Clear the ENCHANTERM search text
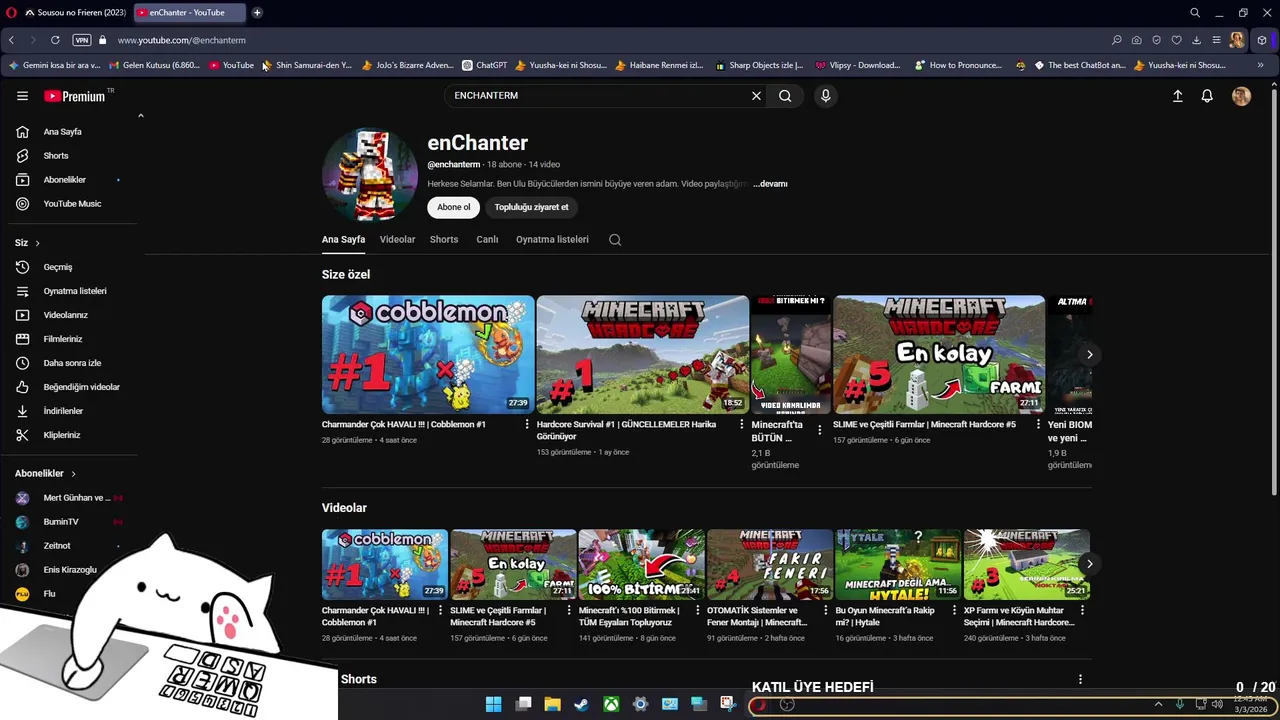Screen dimensions: 1280x720 click(756, 96)
